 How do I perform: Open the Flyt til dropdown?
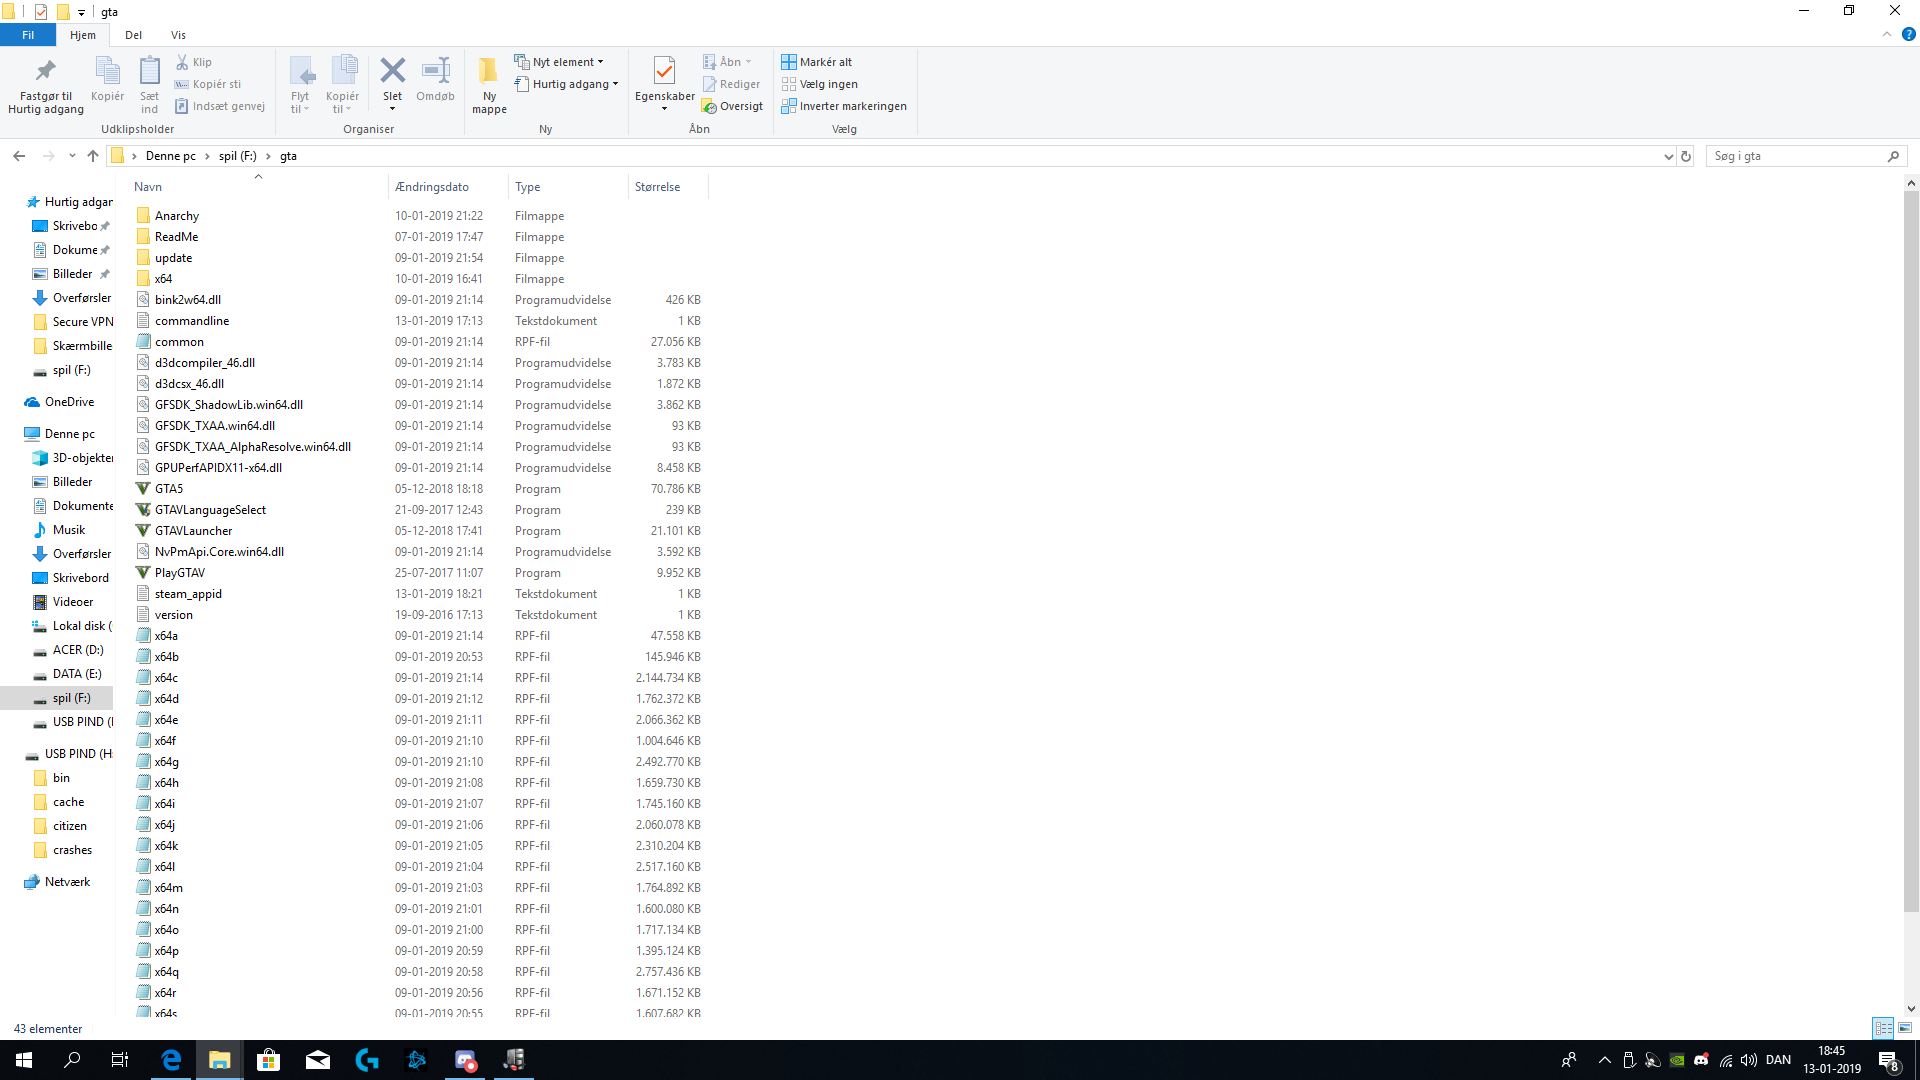pos(301,85)
